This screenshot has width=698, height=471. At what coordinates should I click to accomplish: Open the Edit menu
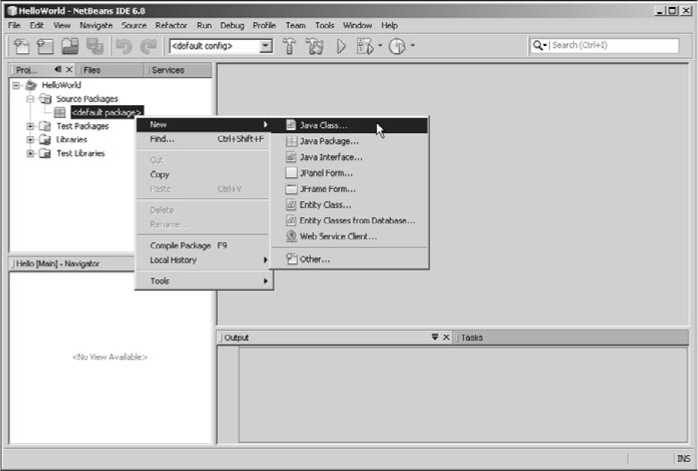click(x=37, y=25)
